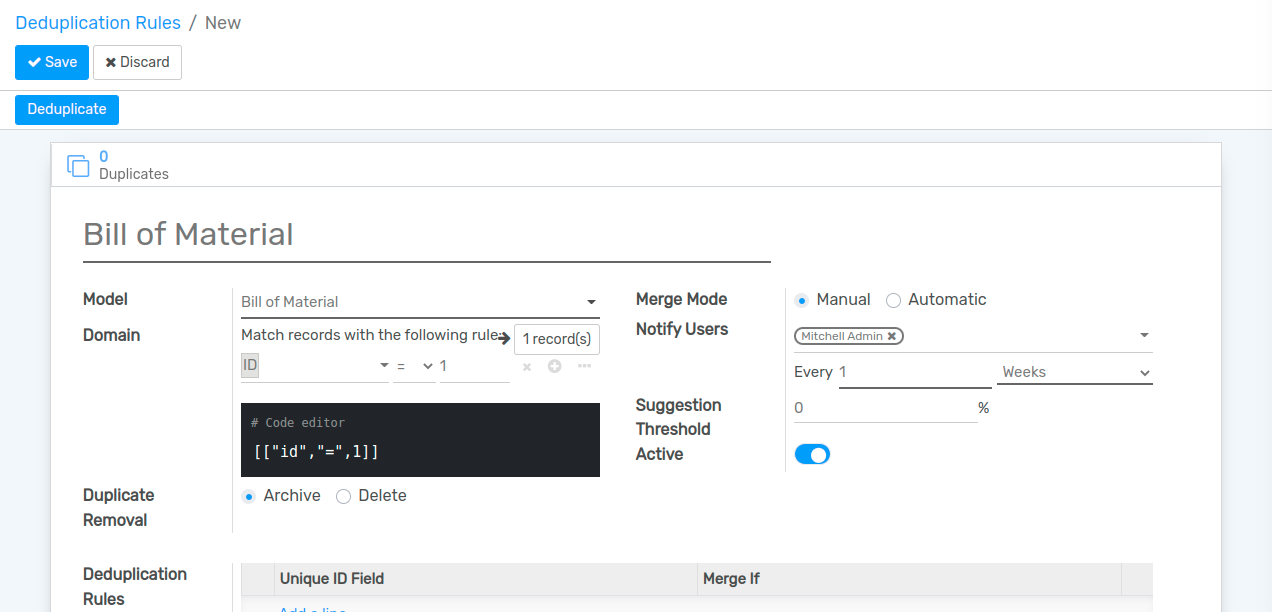Viewport: 1272px width, 612px height.
Task: Open the ID field selector dropdown
Action: click(x=384, y=367)
